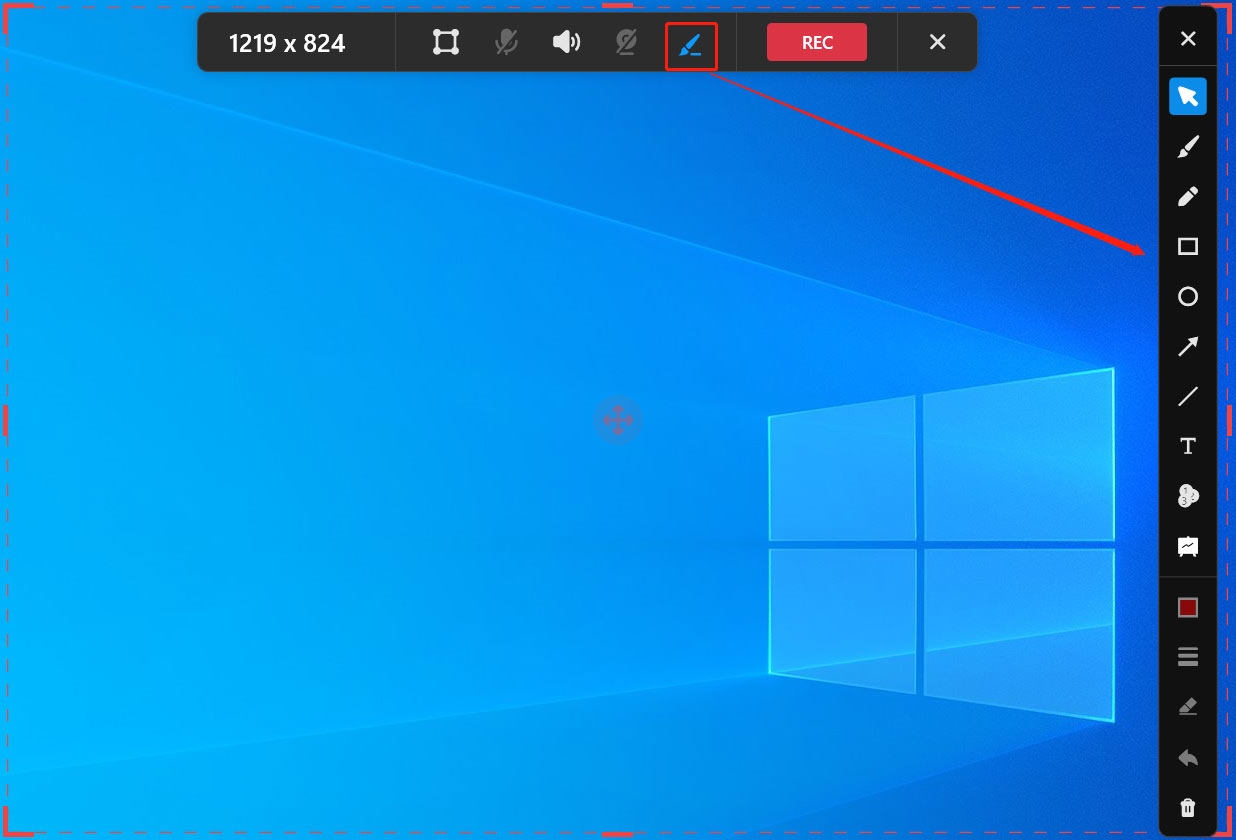Select the Arrow annotation tool
The height and width of the screenshot is (840, 1236).
(x=1188, y=346)
